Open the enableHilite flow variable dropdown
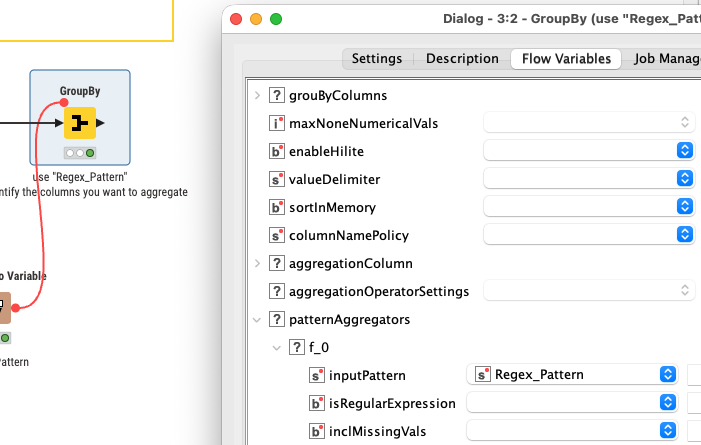Viewport: 701px width, 445px height. [588, 151]
